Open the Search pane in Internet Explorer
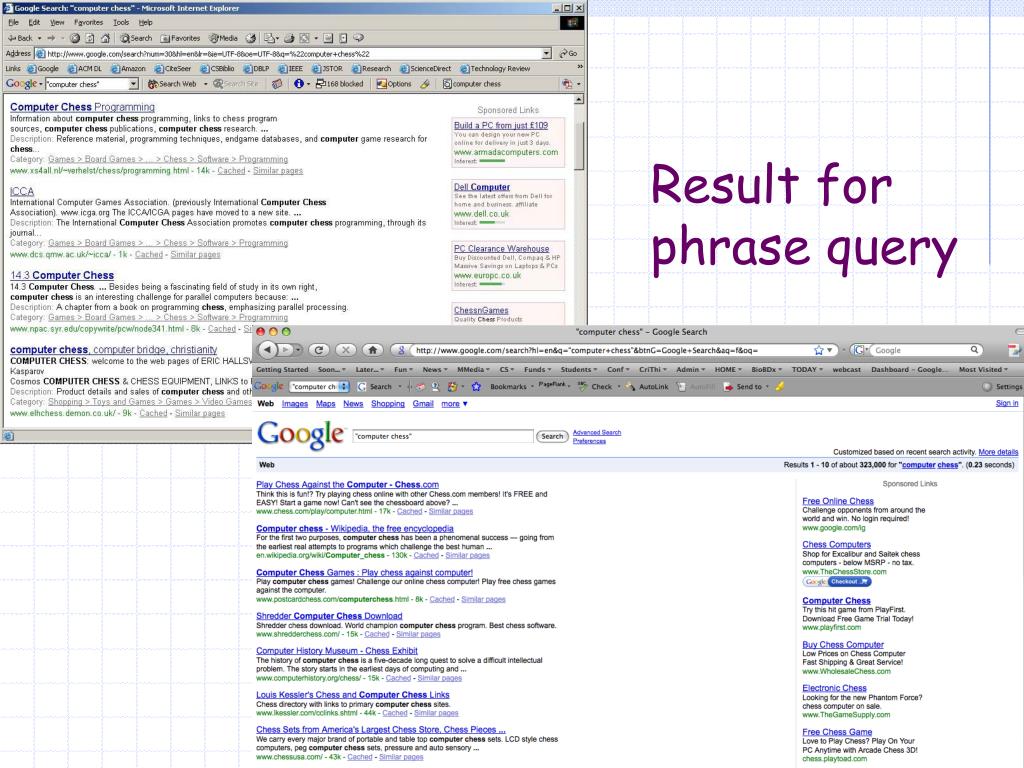1024x768 pixels. (x=136, y=38)
